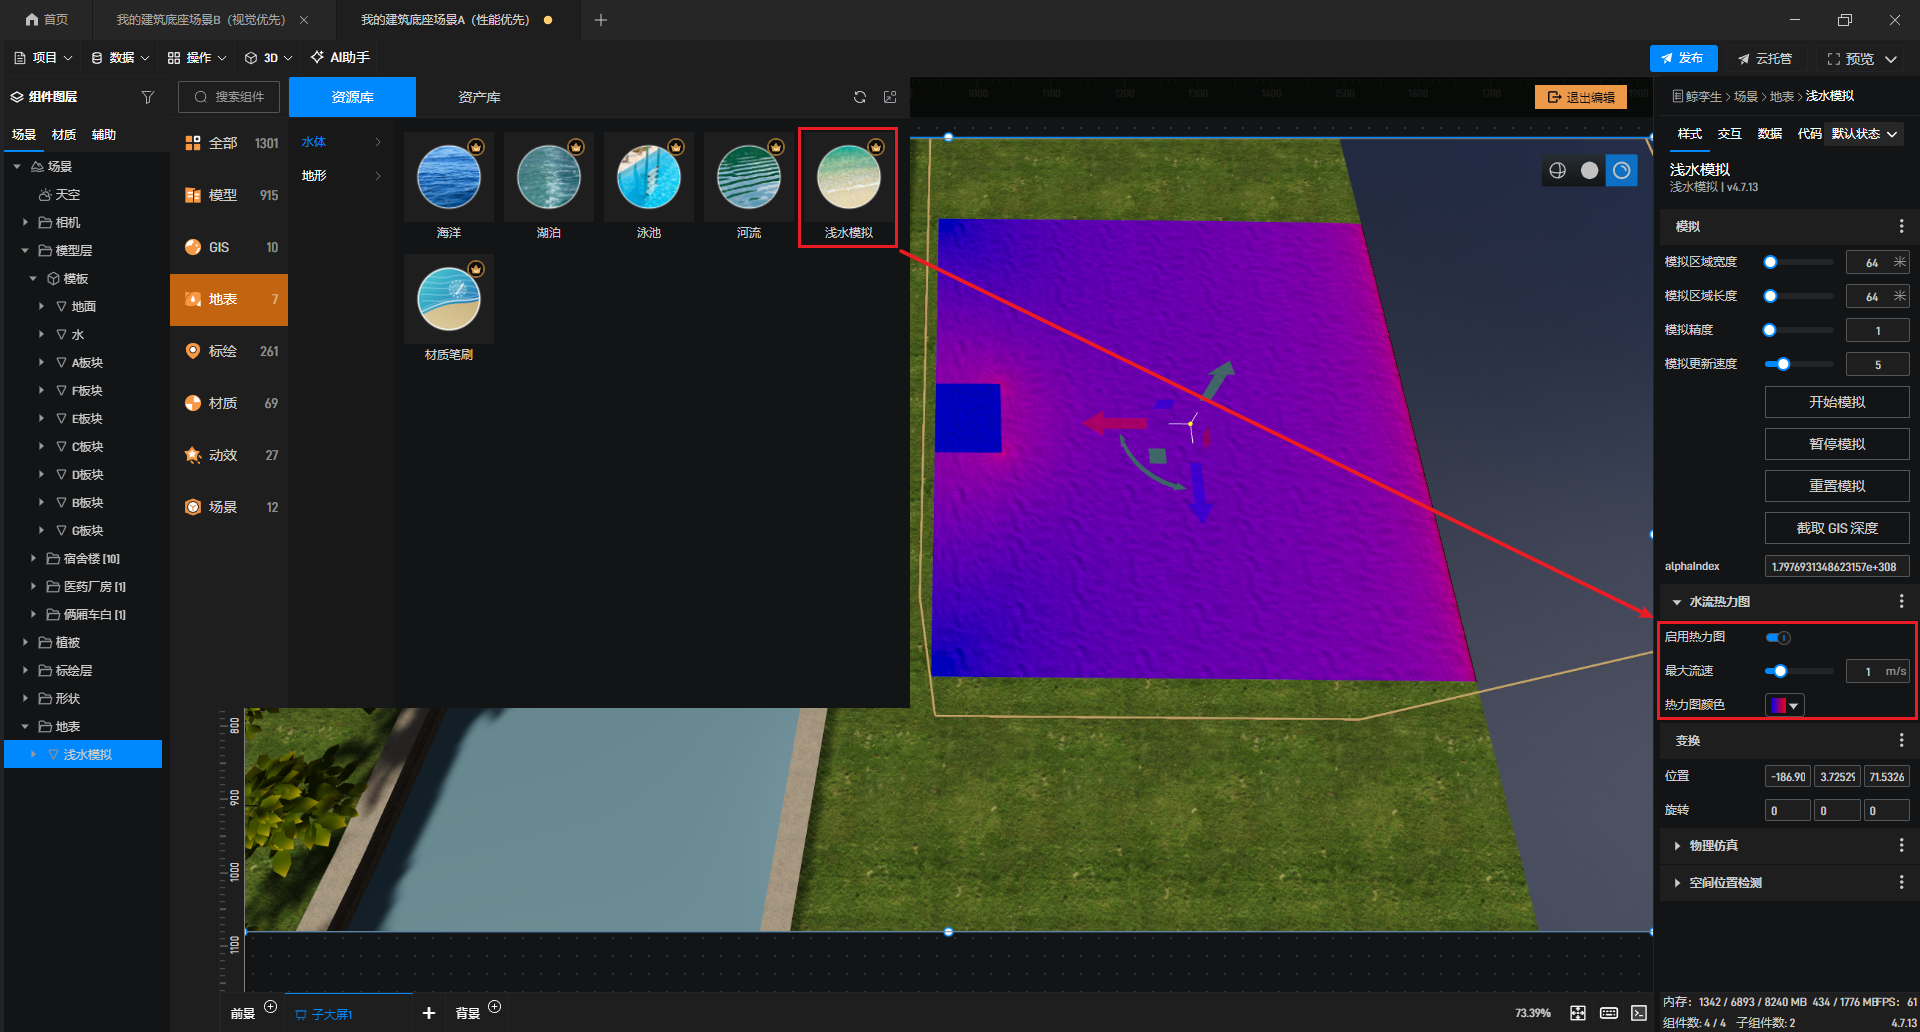Click the 退出编辑 button
This screenshot has width=1920, height=1032.
click(1581, 97)
